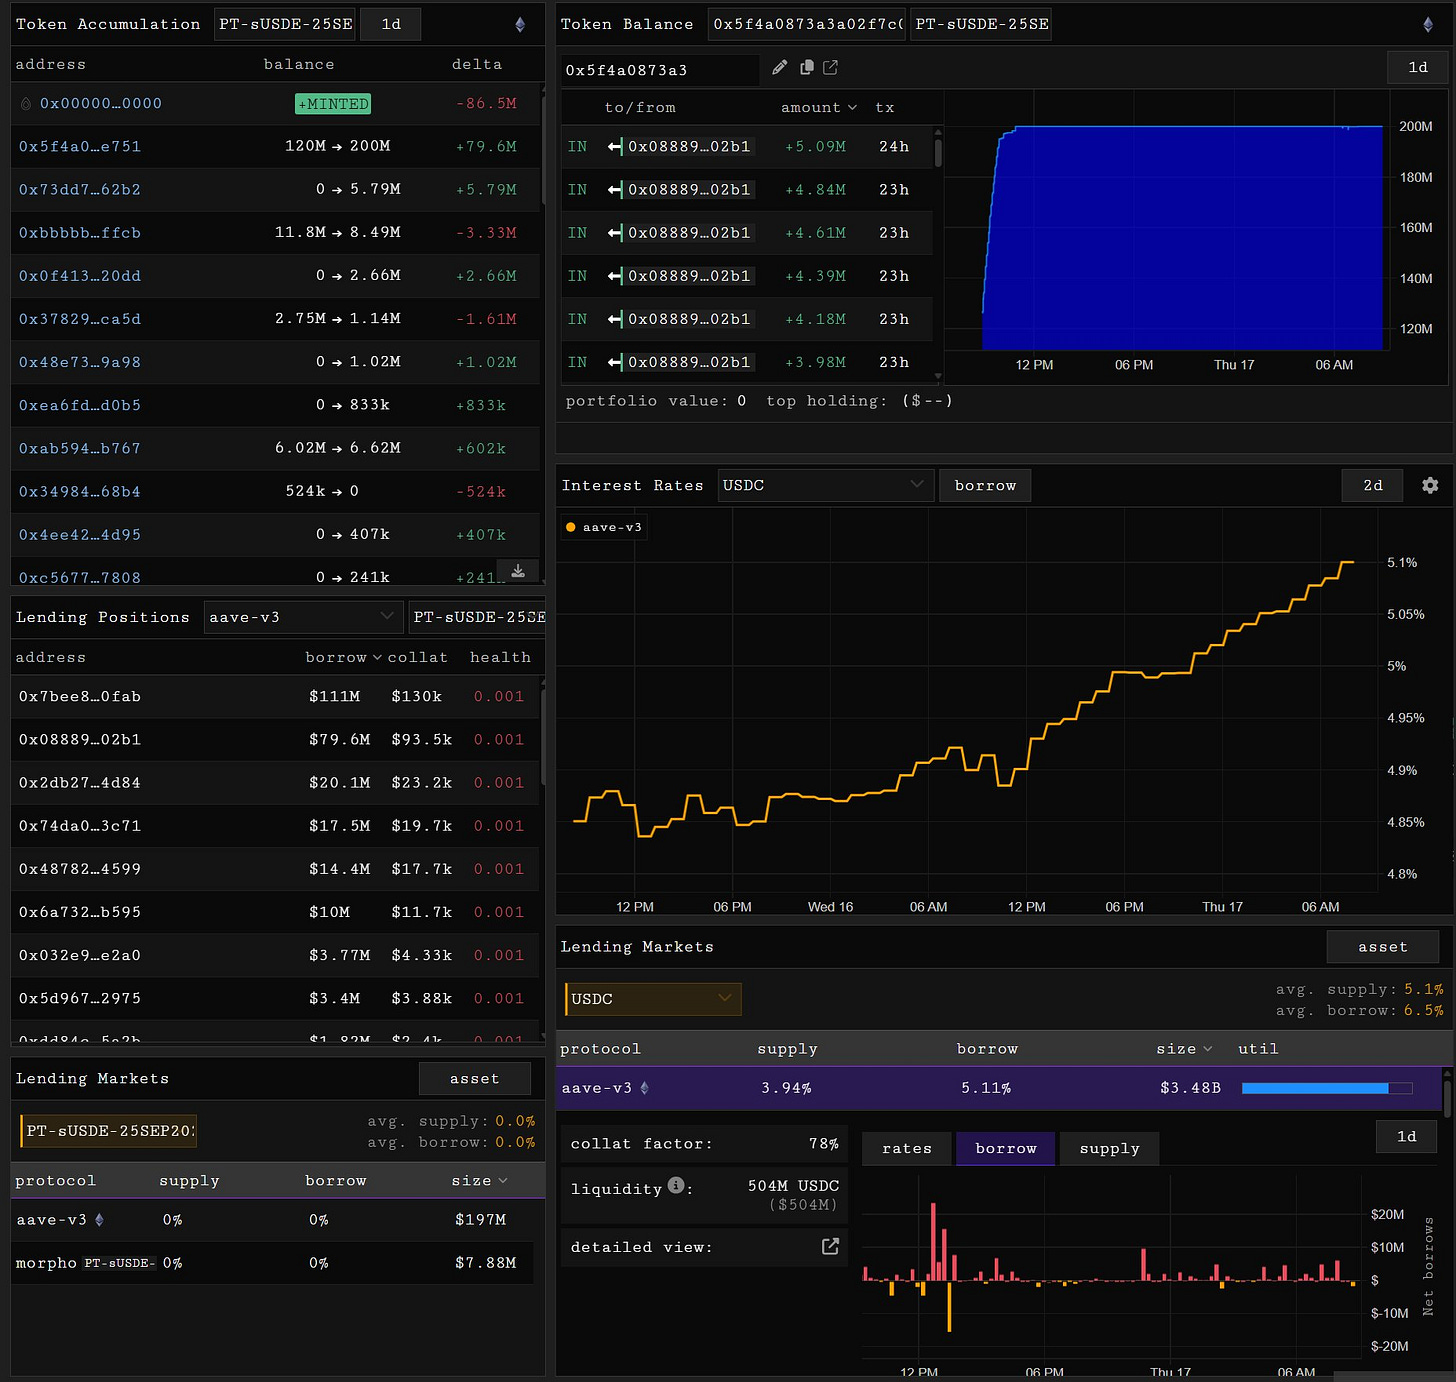Open the USDC dropdown in Interest Rates
Viewport: 1456px width, 1382px height.
[x=825, y=485]
